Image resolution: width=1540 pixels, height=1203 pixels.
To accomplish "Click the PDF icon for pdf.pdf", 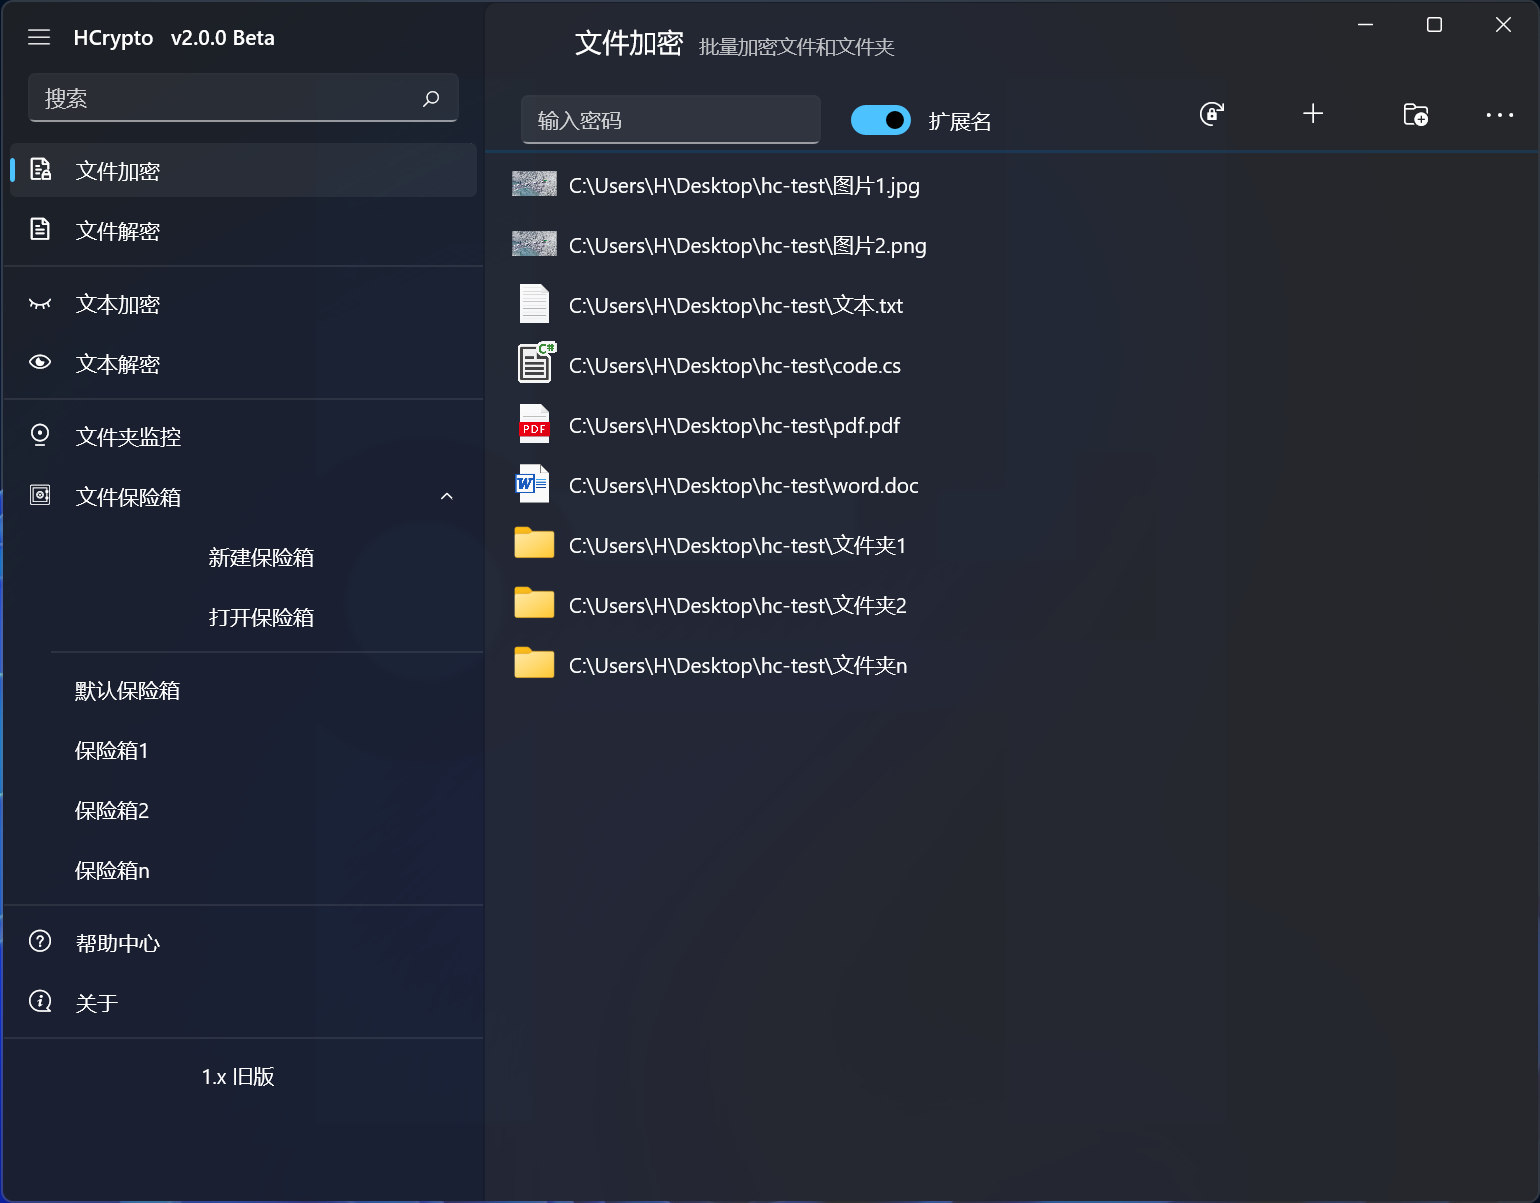I will pyautogui.click(x=534, y=424).
